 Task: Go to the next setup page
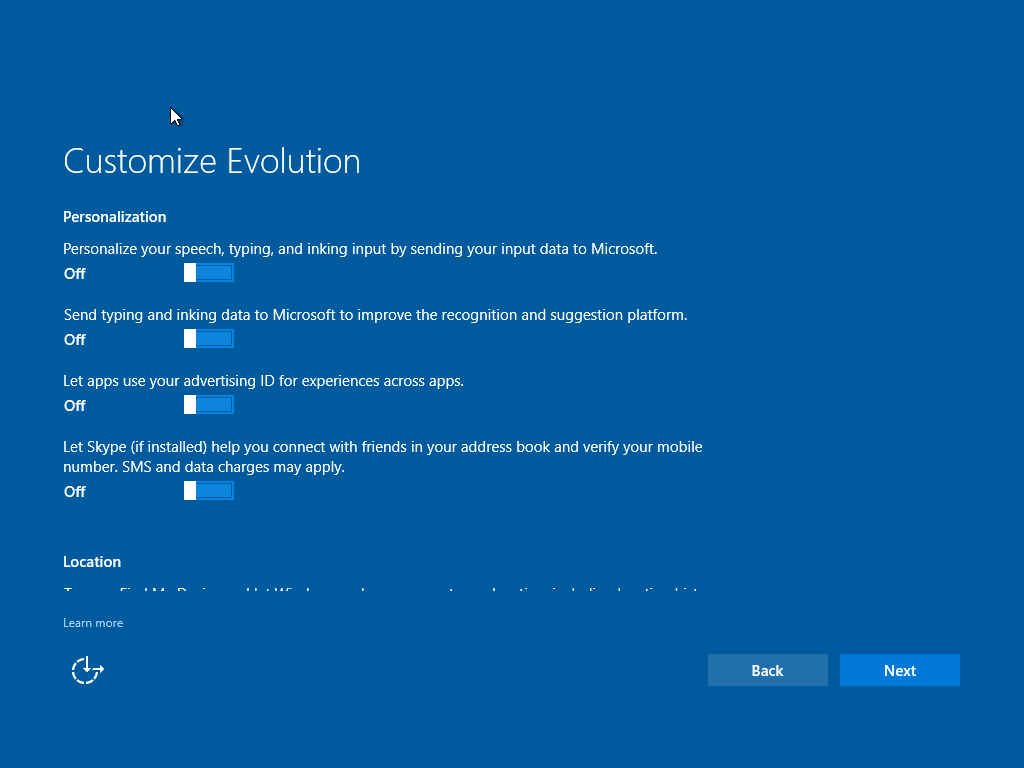coord(899,670)
